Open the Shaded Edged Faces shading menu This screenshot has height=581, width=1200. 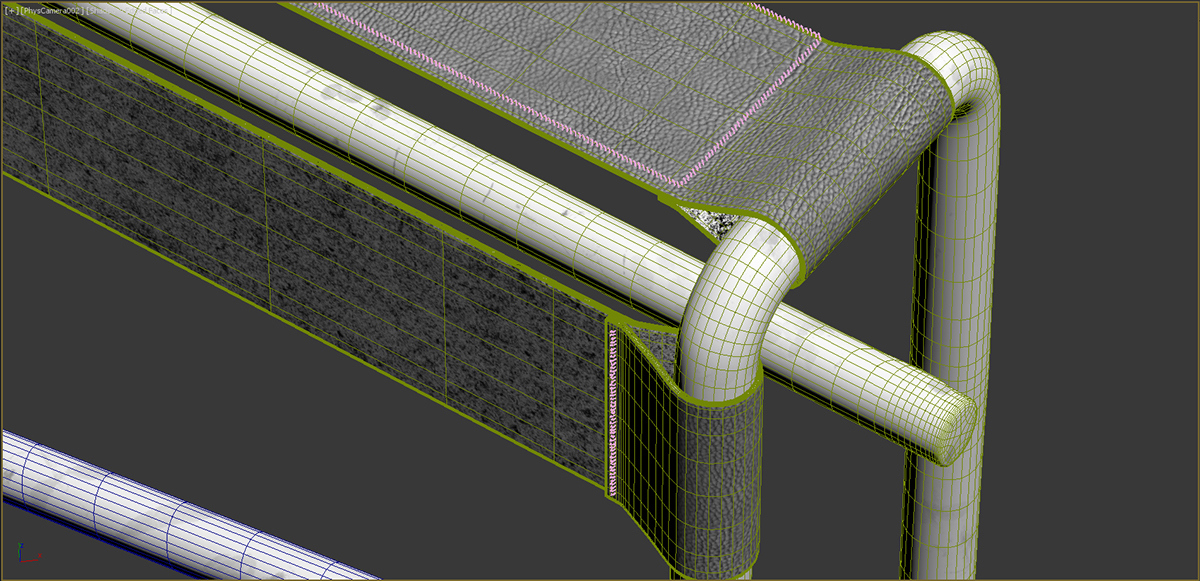[129, 11]
